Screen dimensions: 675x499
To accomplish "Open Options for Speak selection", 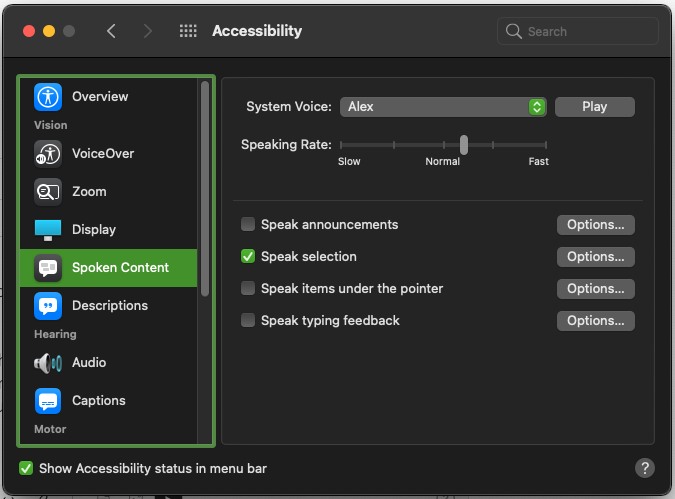I will coord(595,257).
